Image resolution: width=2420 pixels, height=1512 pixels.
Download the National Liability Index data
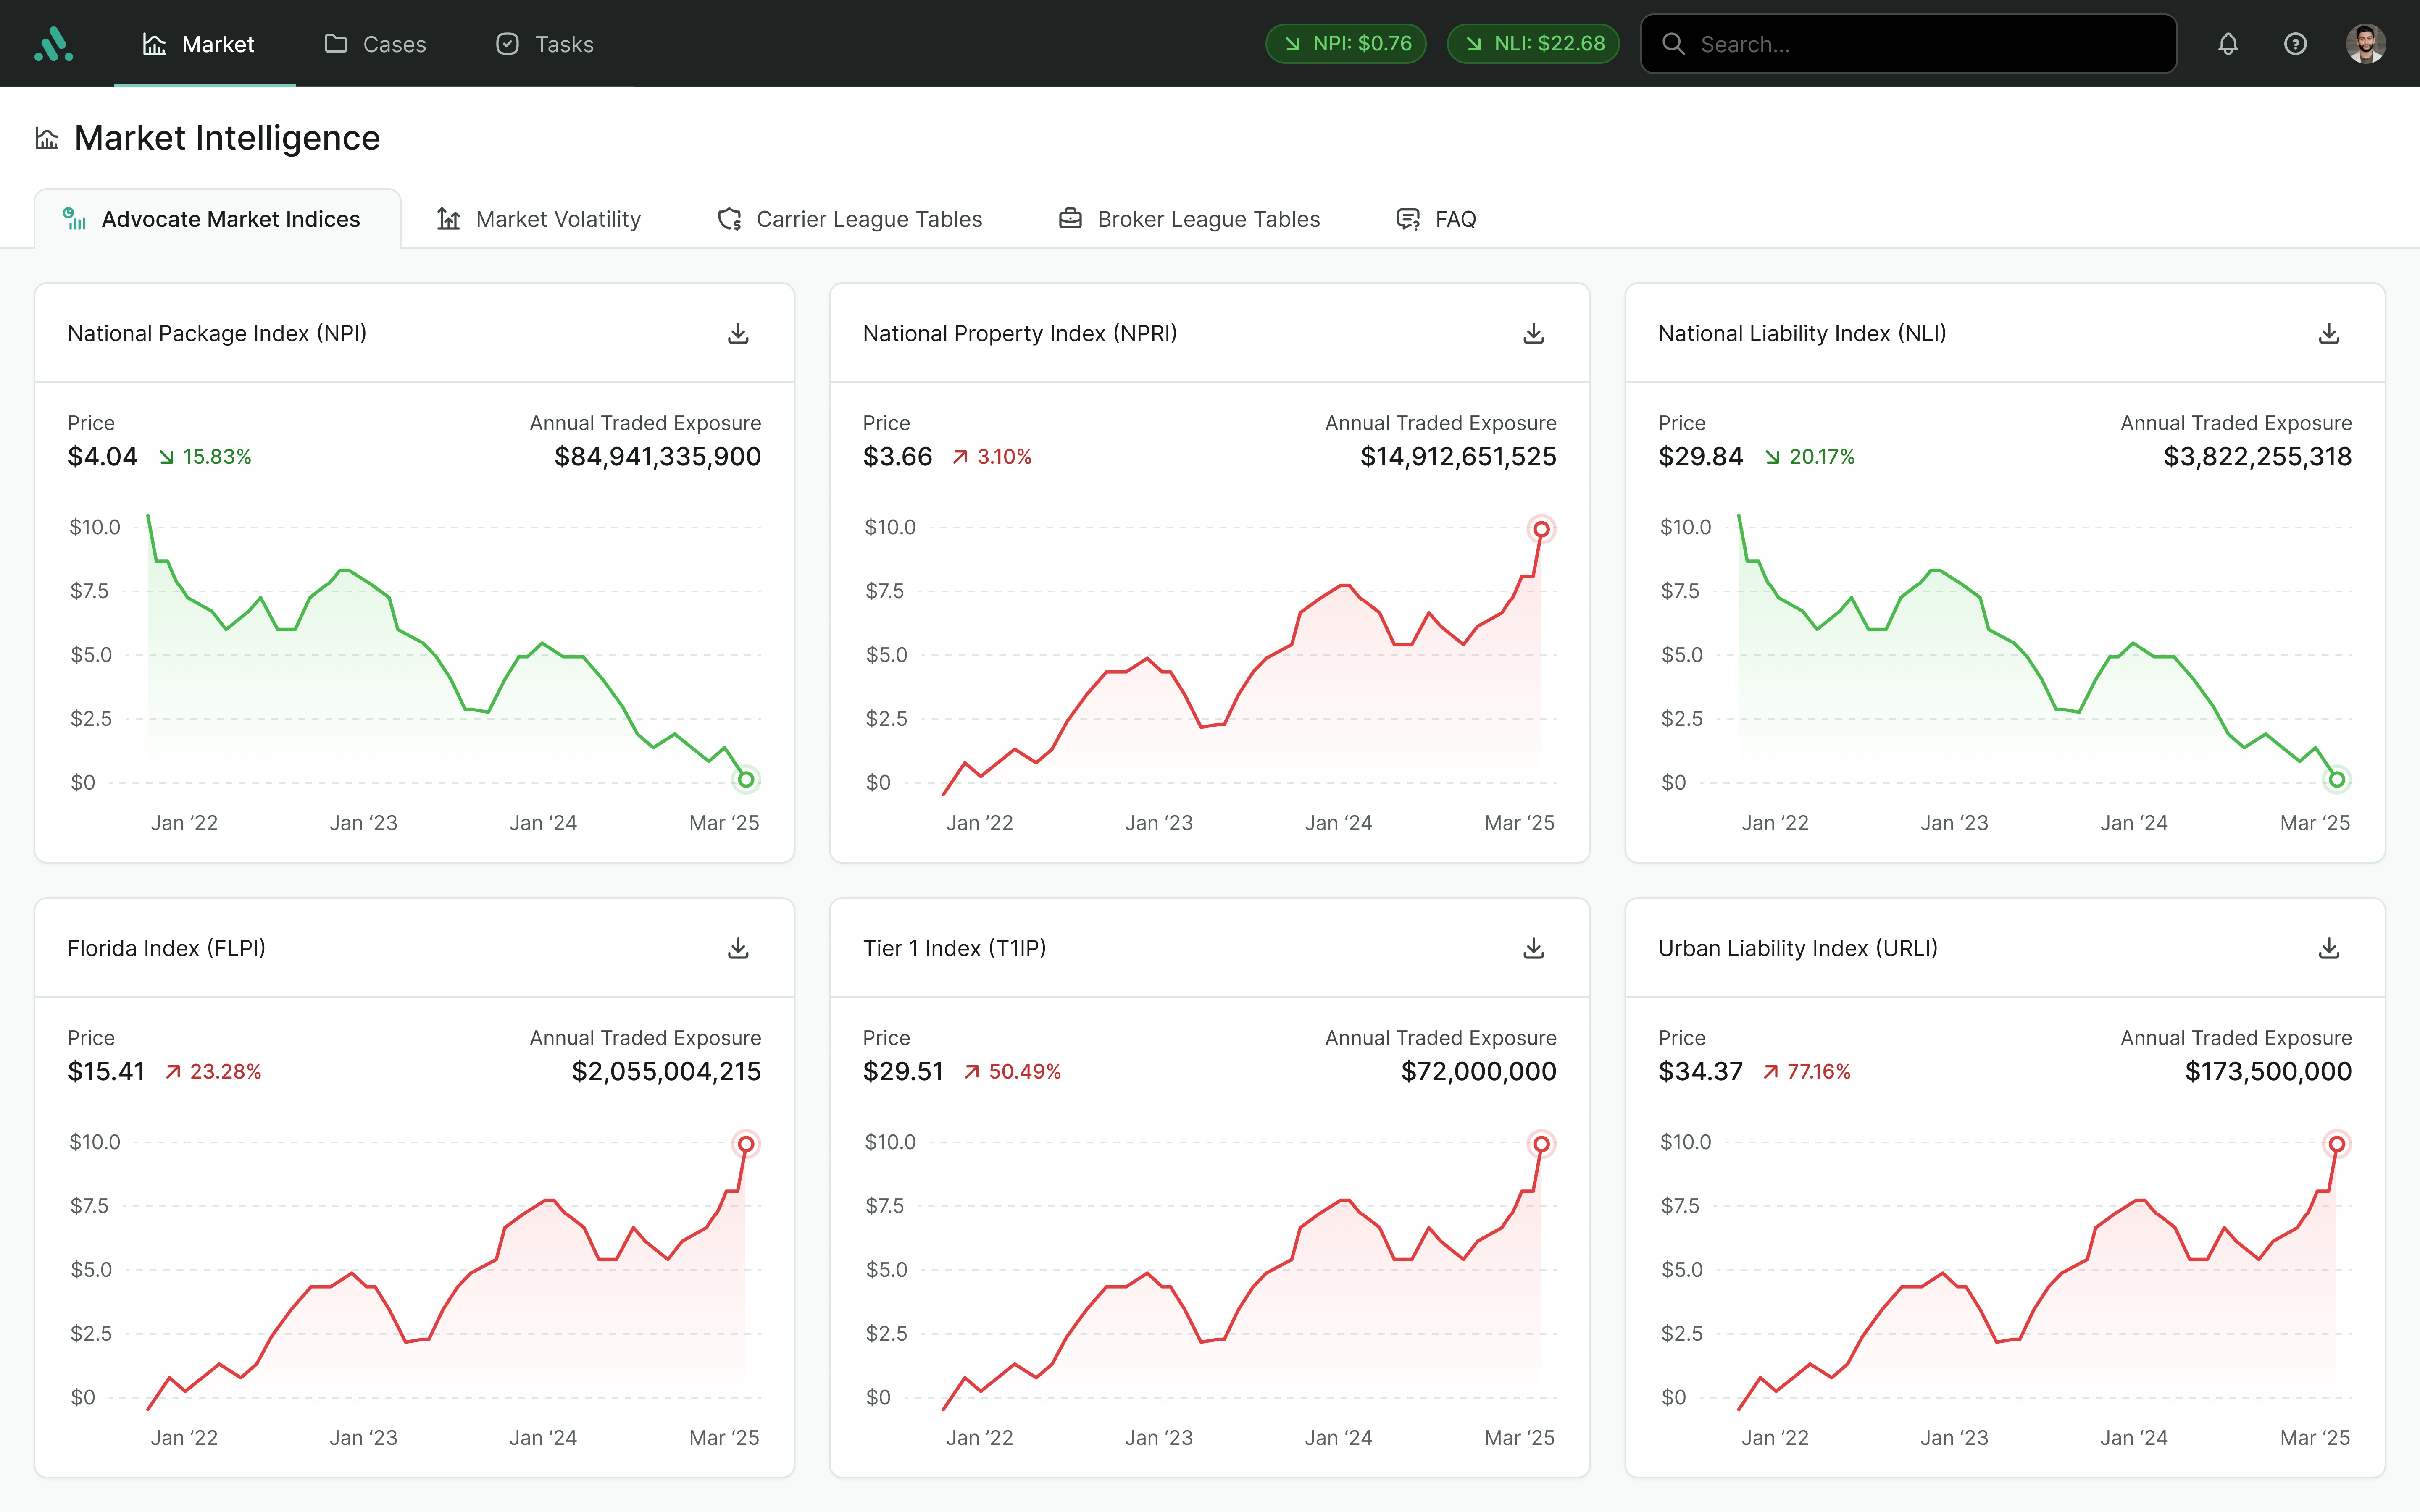pos(2329,333)
